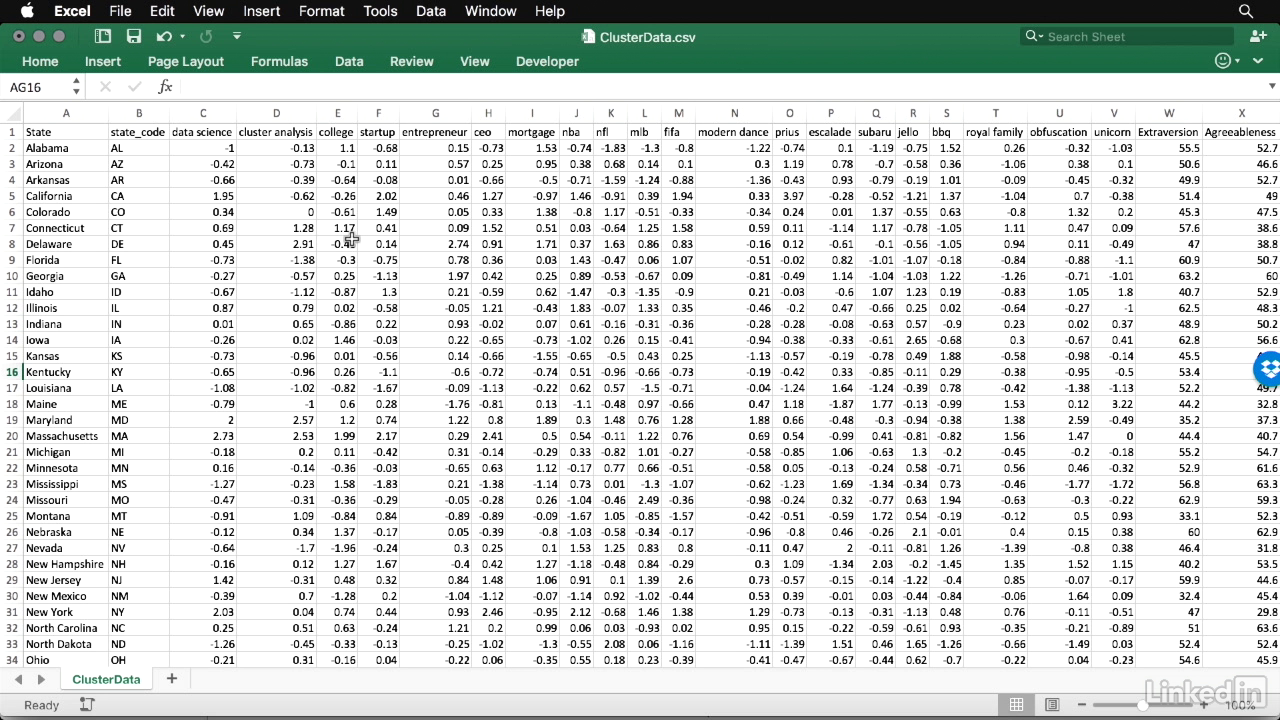Image resolution: width=1280 pixels, height=720 pixels.
Task: Click the Share workbook person icon
Action: pyautogui.click(x=1258, y=36)
